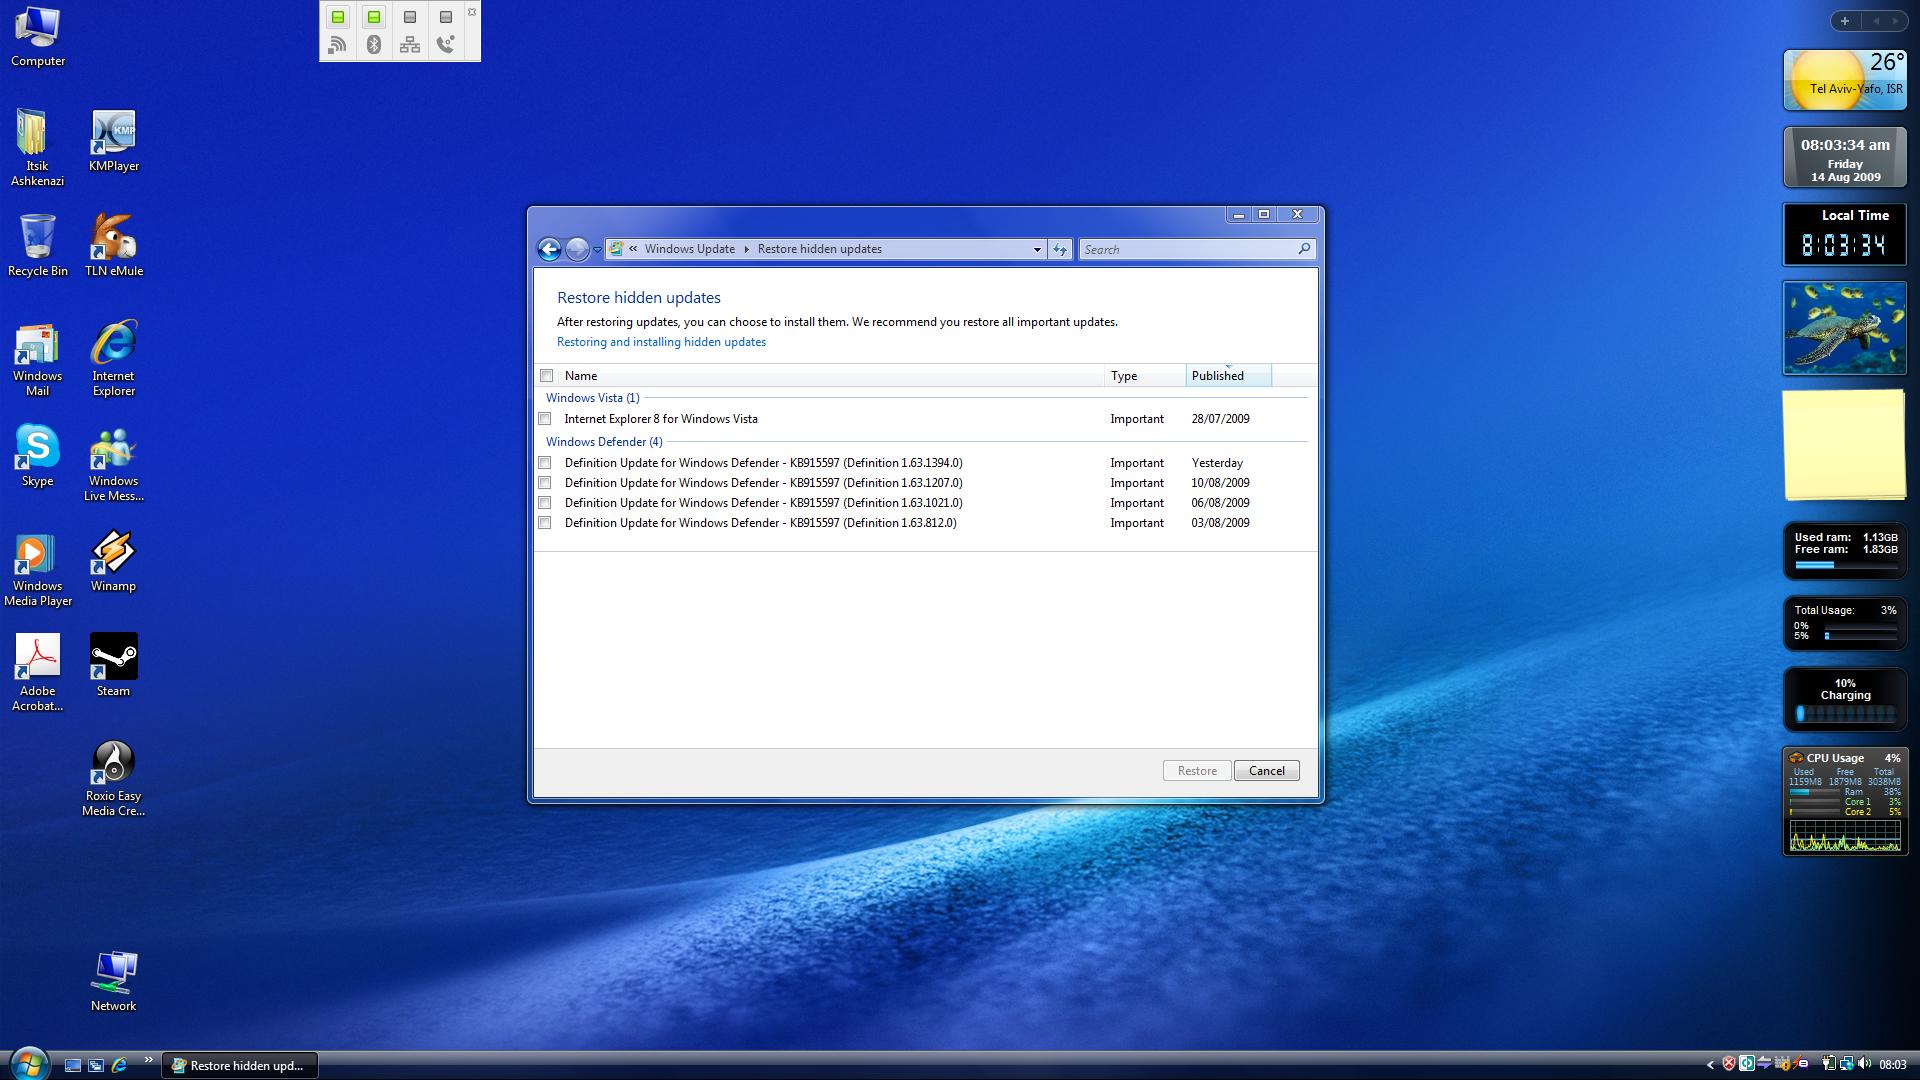Click the power plug battery tray icon
Screen dimensions: 1920x1080
[x=1828, y=1064]
